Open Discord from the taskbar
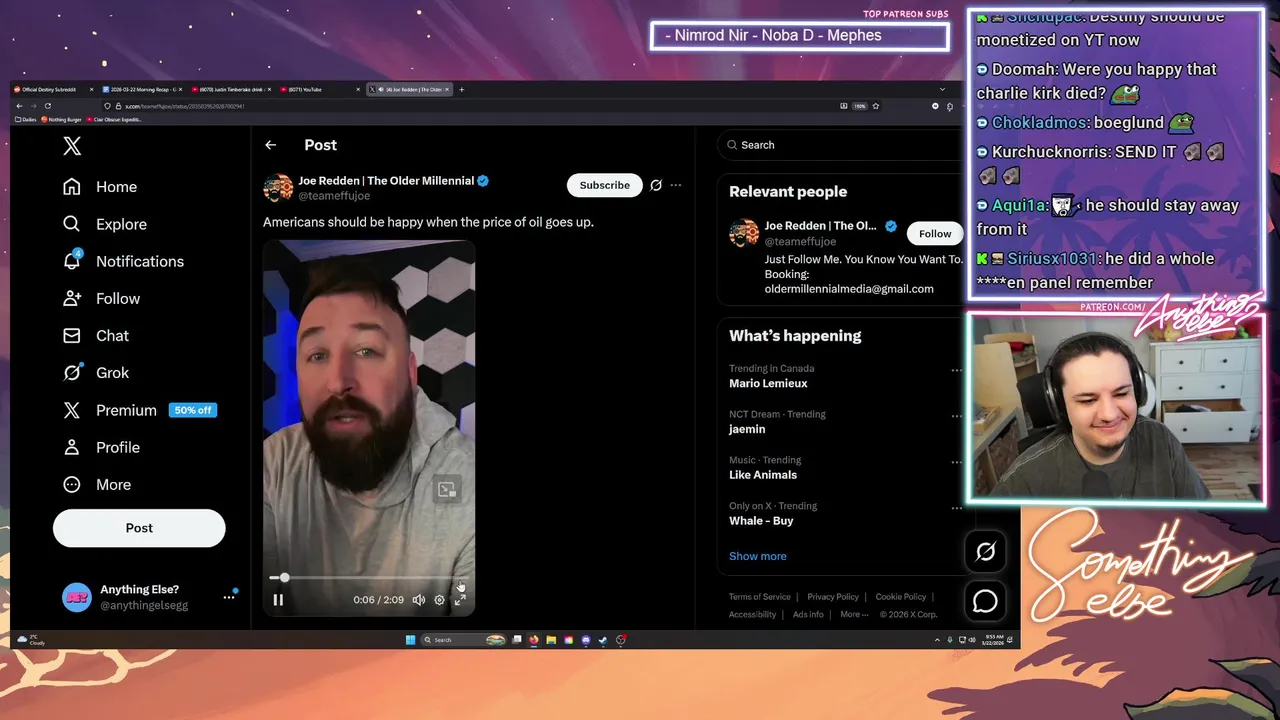The image size is (1280, 720). click(x=586, y=640)
